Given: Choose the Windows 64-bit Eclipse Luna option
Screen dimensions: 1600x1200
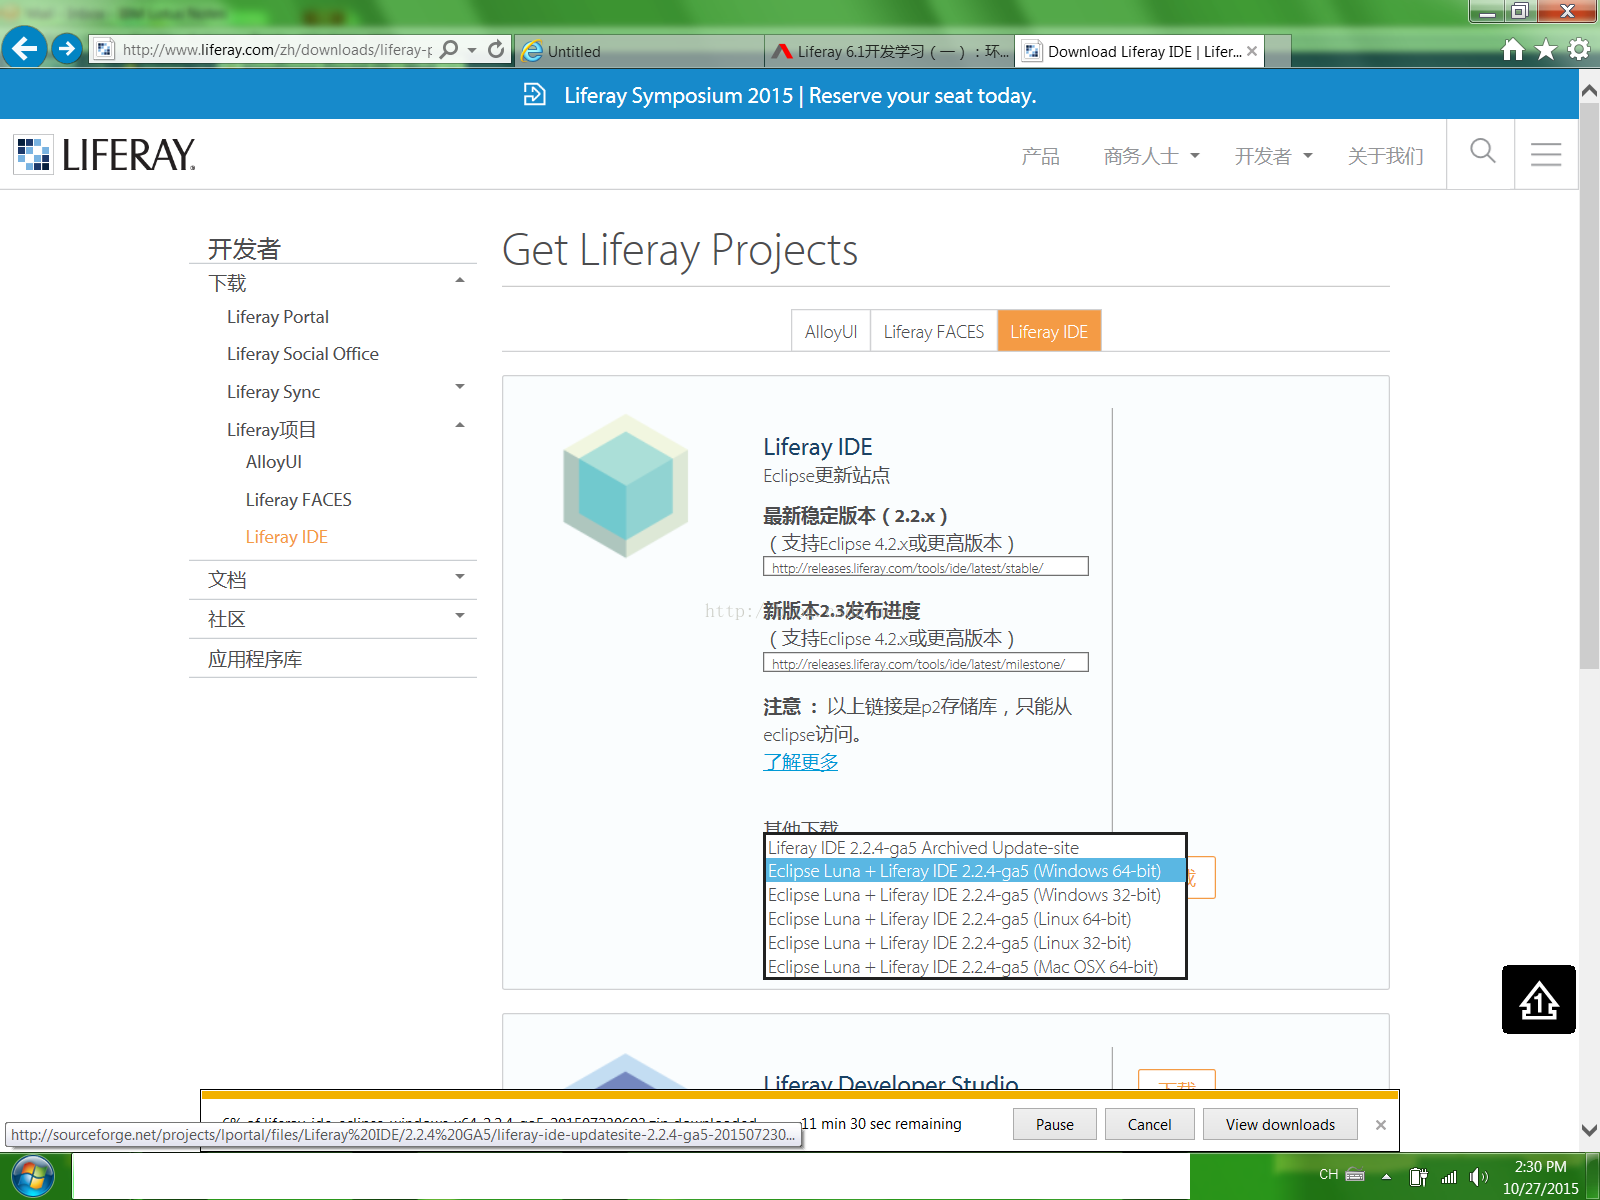Looking at the screenshot, I should point(975,871).
